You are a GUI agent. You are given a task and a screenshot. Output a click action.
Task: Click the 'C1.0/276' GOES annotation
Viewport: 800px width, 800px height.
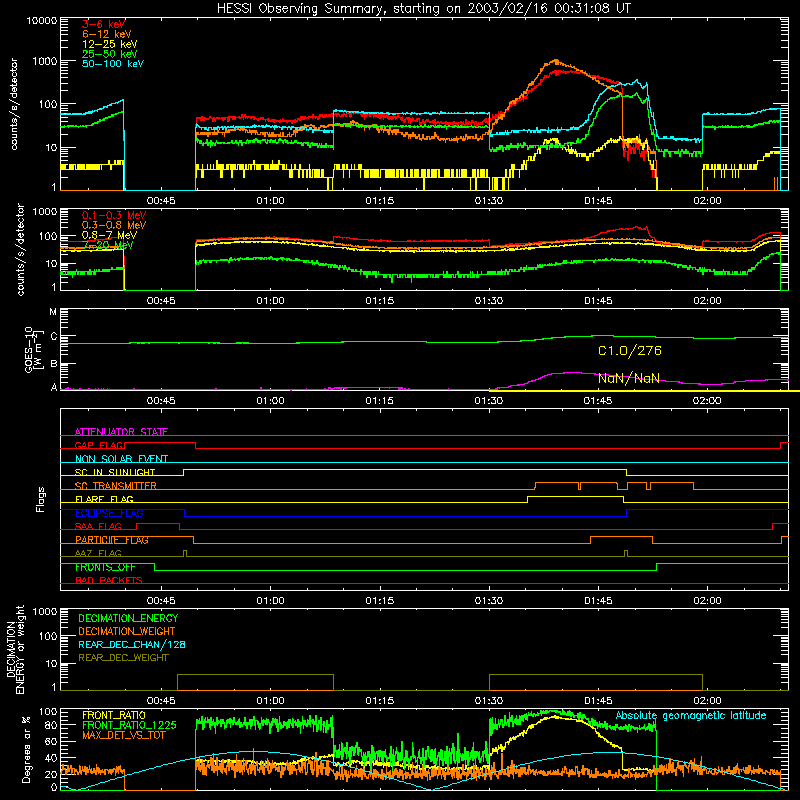(630, 351)
